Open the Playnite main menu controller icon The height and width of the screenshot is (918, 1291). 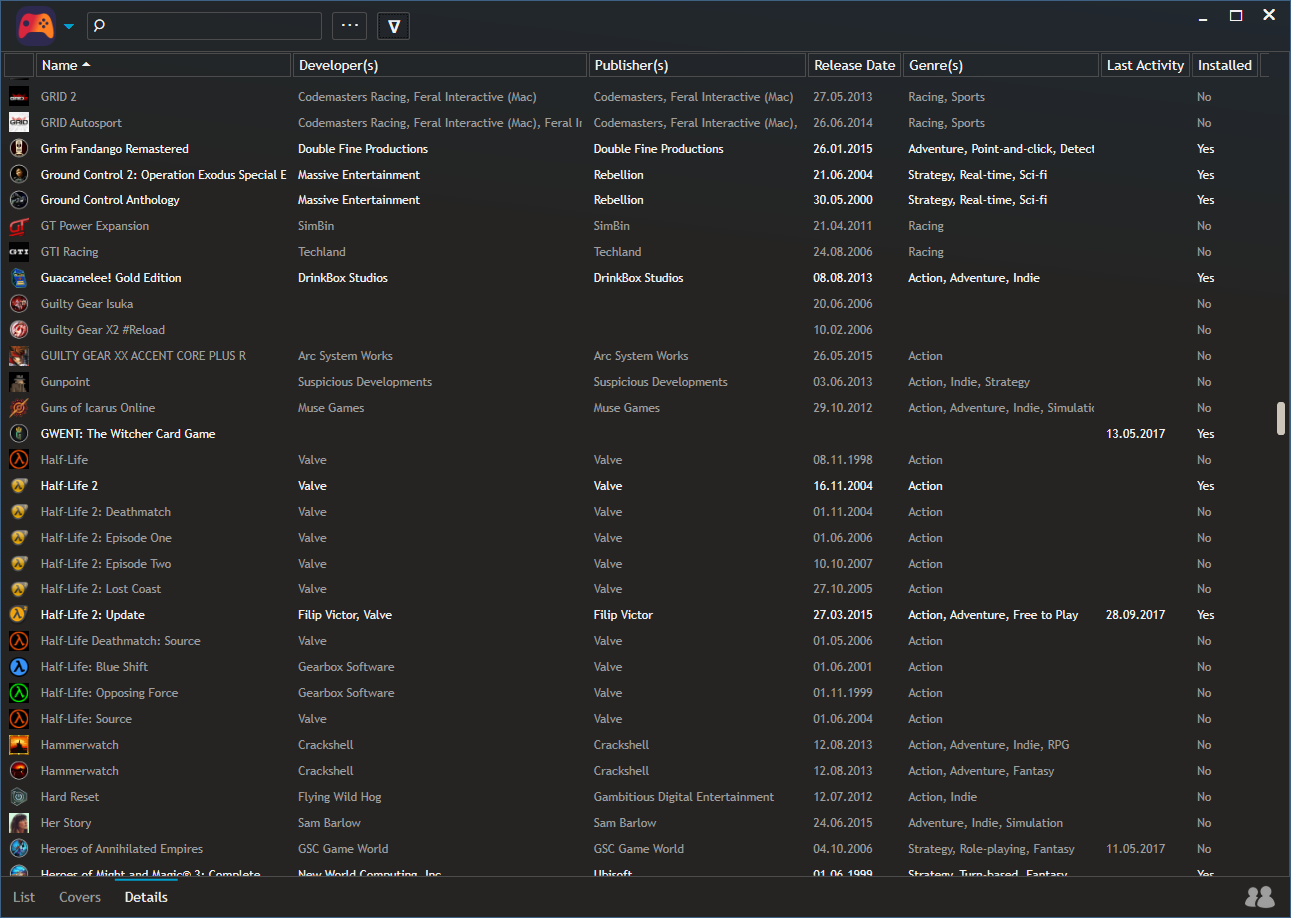tap(35, 25)
